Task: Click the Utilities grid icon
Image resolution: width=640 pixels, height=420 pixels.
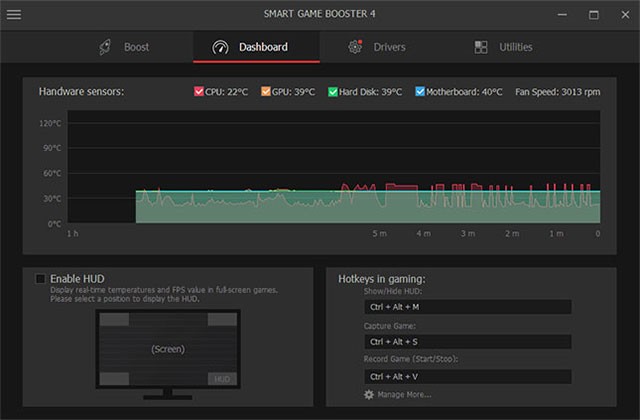Action: tap(481, 47)
